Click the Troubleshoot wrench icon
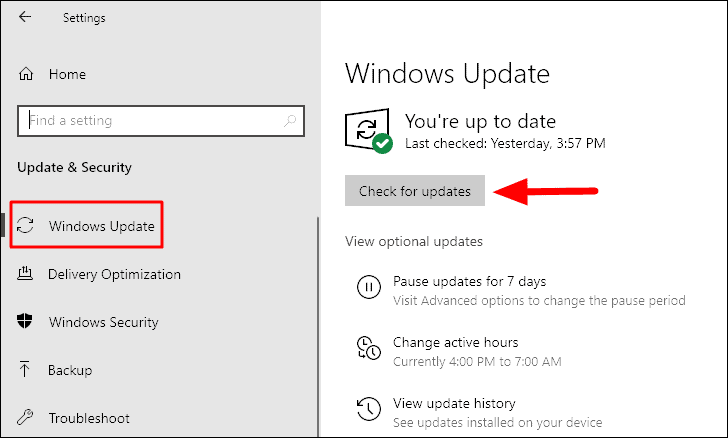This screenshot has height=438, width=728. [x=25, y=417]
